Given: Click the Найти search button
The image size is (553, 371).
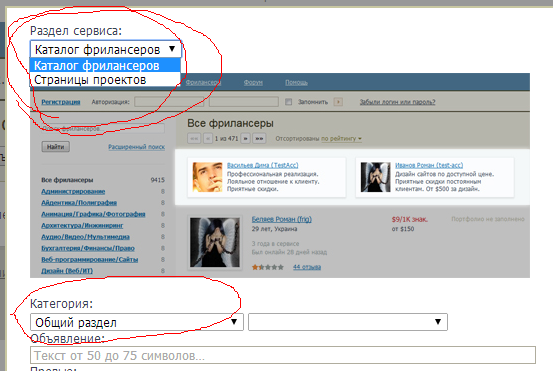Looking at the screenshot, I should pyautogui.click(x=55, y=147).
